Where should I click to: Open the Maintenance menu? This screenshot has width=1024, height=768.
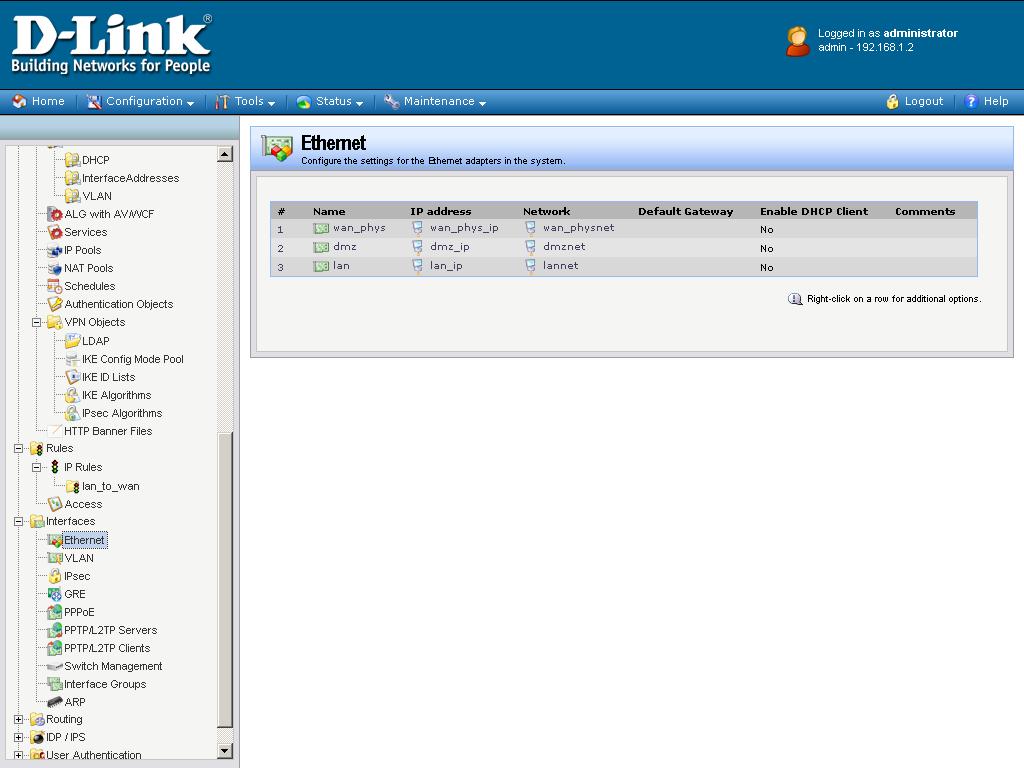tap(438, 101)
